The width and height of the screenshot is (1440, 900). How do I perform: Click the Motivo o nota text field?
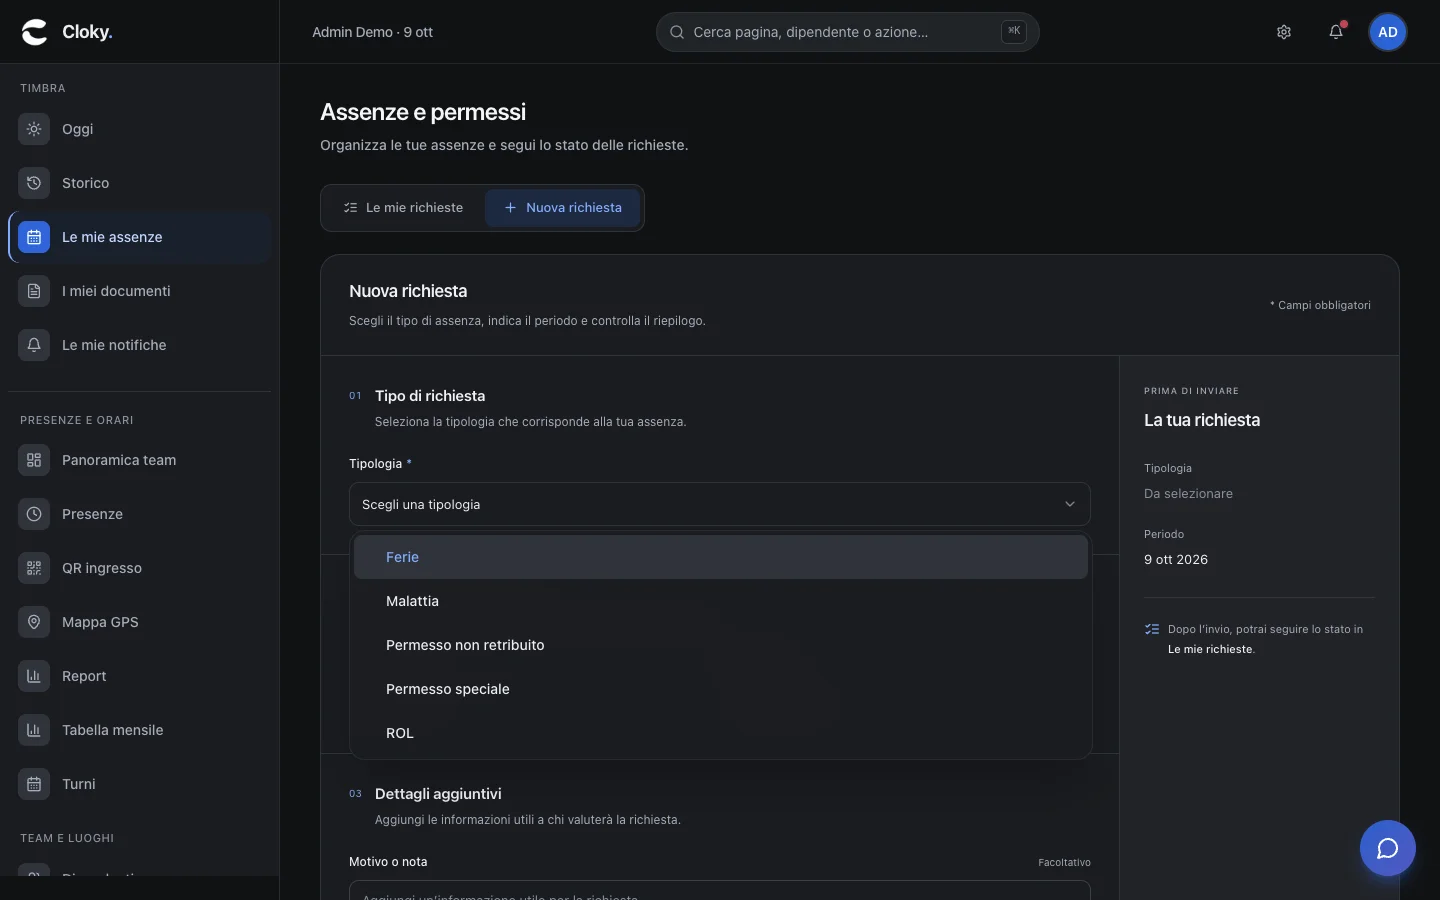pyautogui.click(x=720, y=891)
